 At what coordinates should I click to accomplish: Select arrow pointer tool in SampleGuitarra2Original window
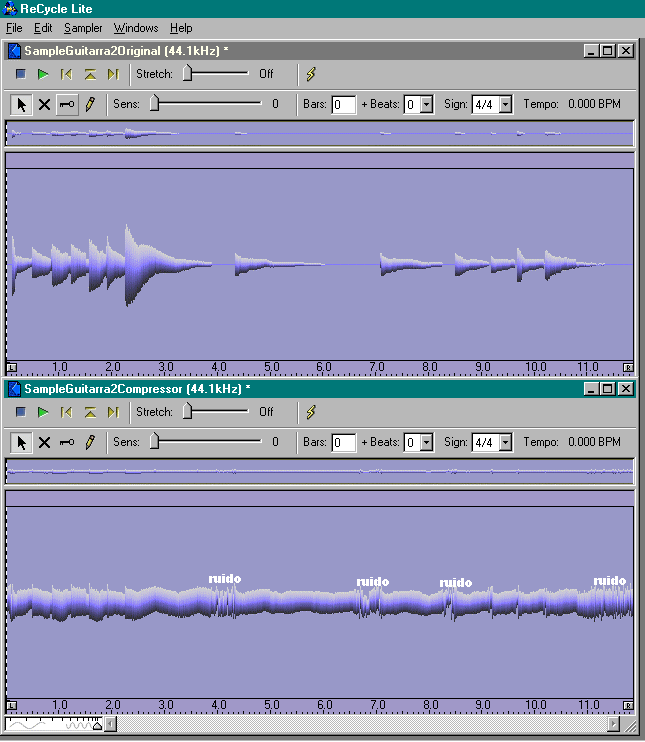[x=21, y=105]
